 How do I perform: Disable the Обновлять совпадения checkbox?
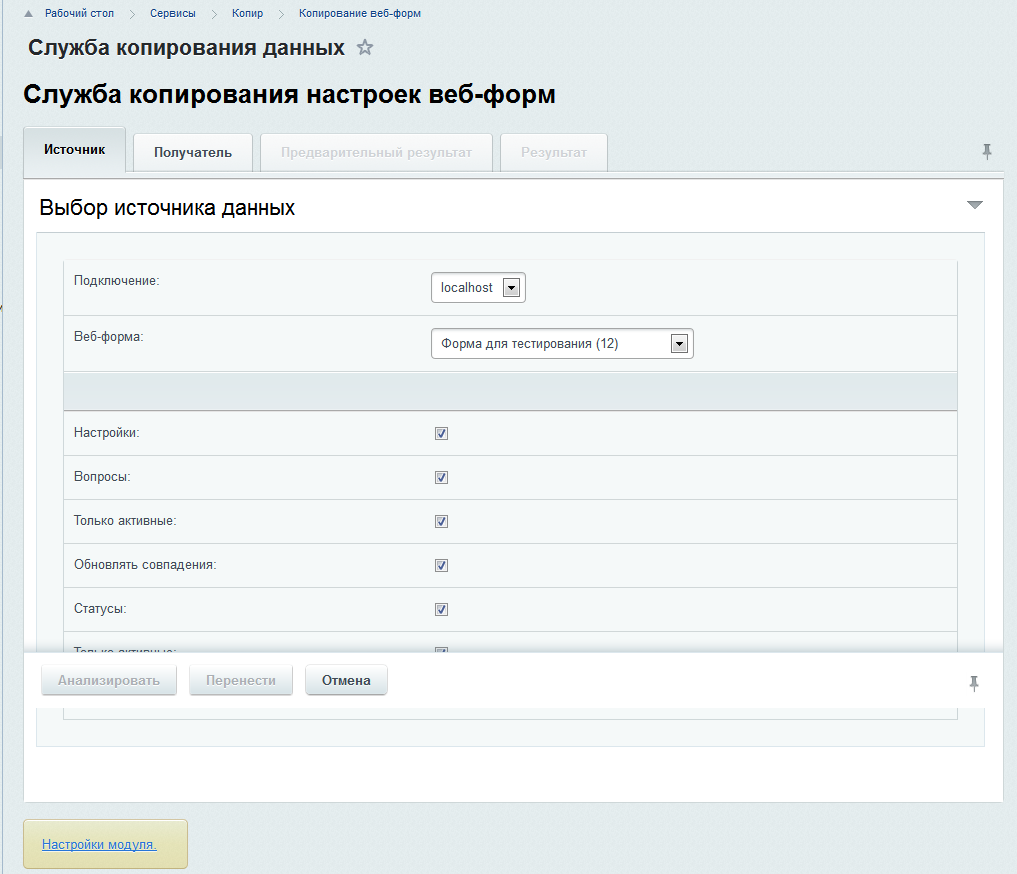(441, 566)
